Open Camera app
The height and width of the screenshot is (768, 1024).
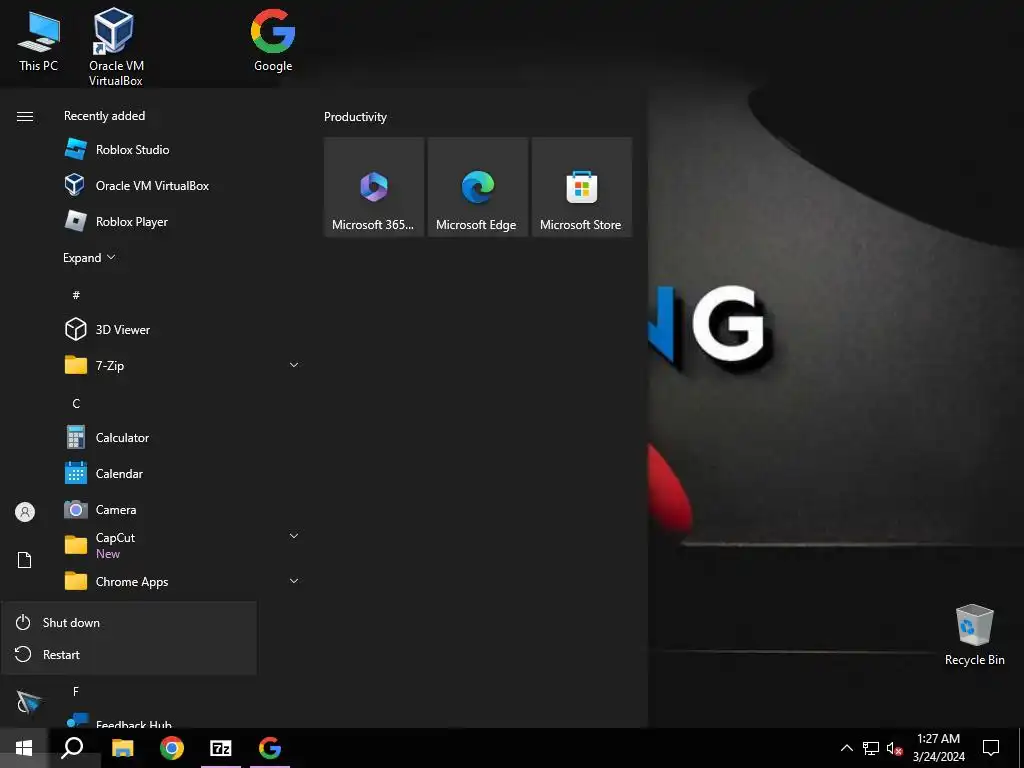181,509
